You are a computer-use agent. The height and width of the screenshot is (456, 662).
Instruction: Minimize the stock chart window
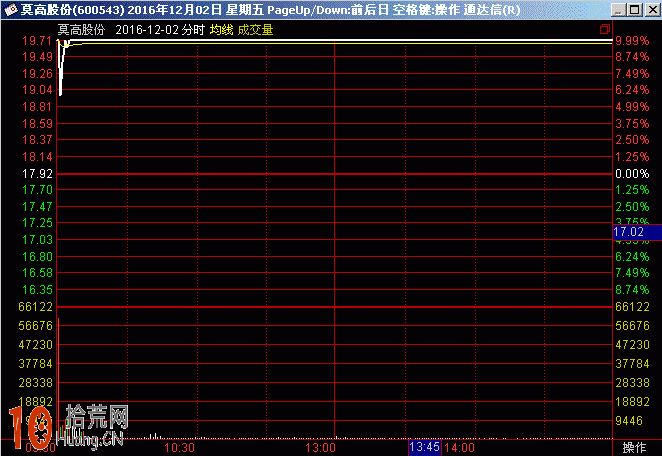[620, 10]
